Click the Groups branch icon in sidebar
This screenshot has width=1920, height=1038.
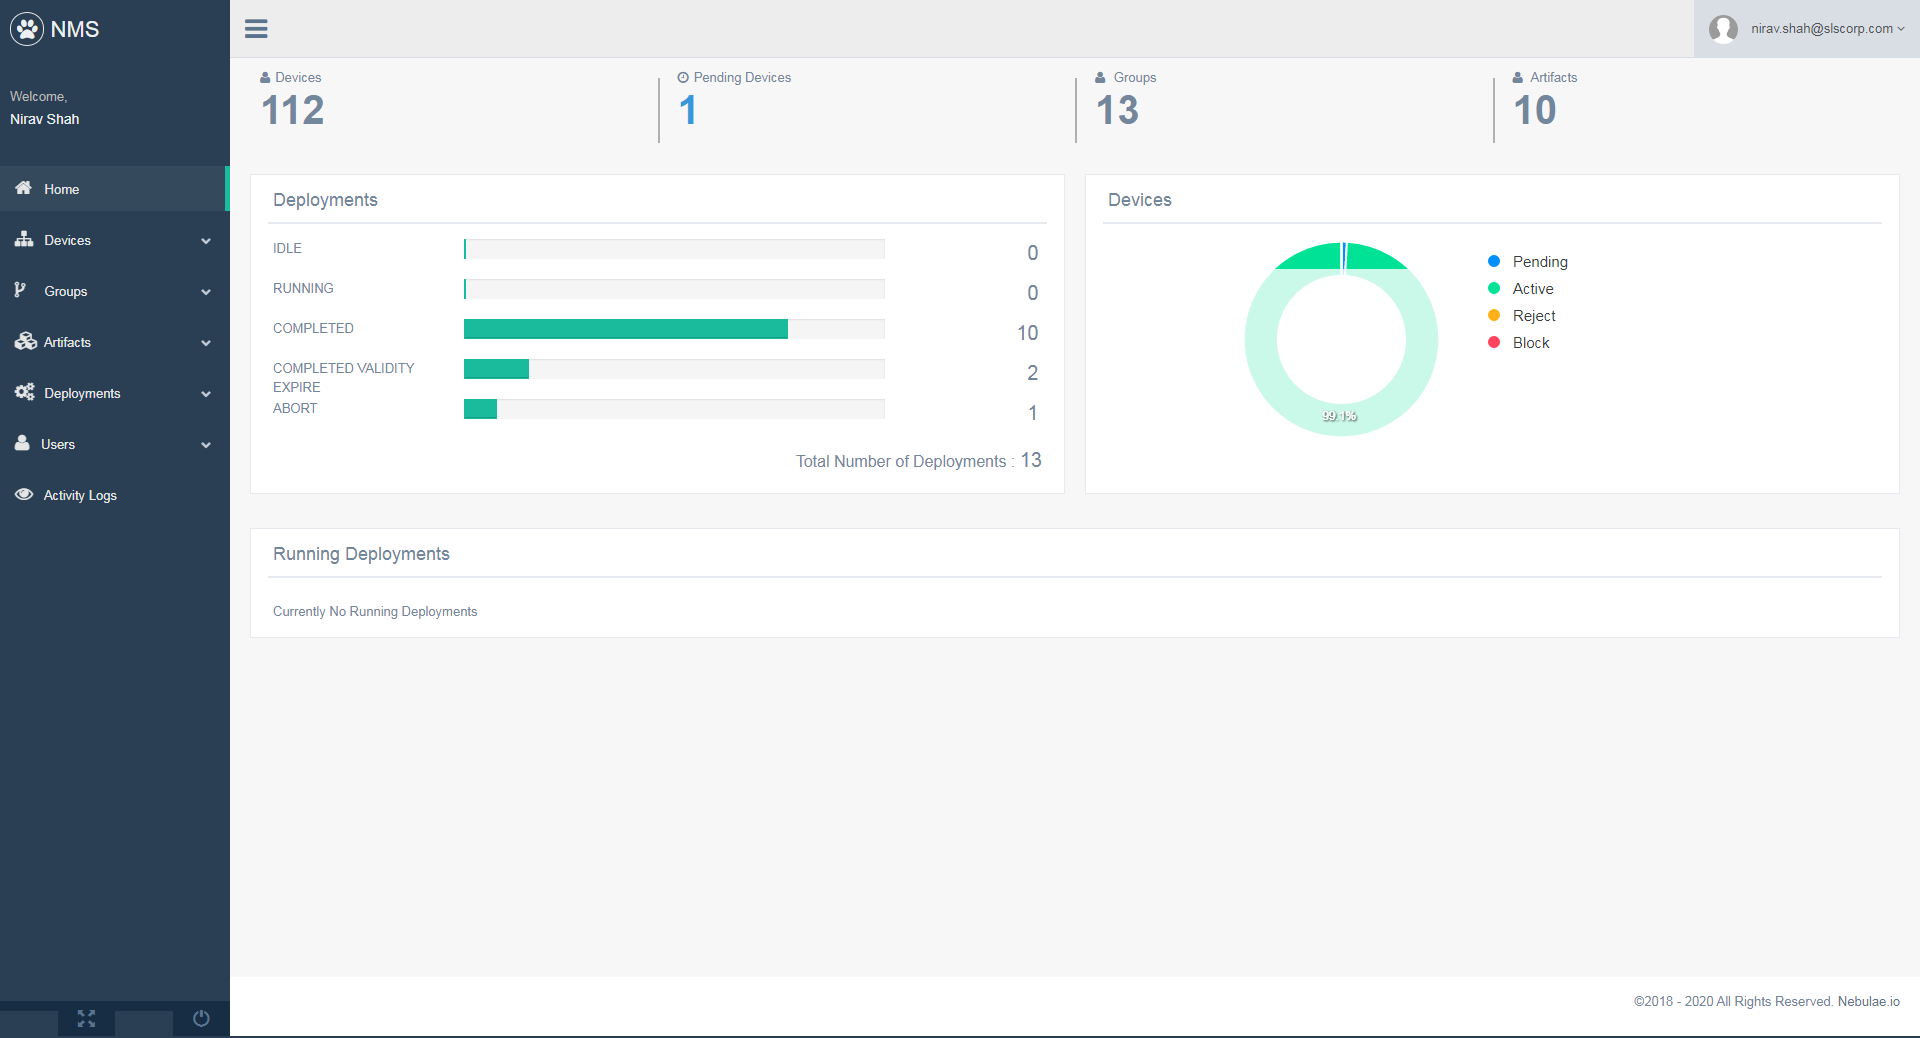click(20, 290)
